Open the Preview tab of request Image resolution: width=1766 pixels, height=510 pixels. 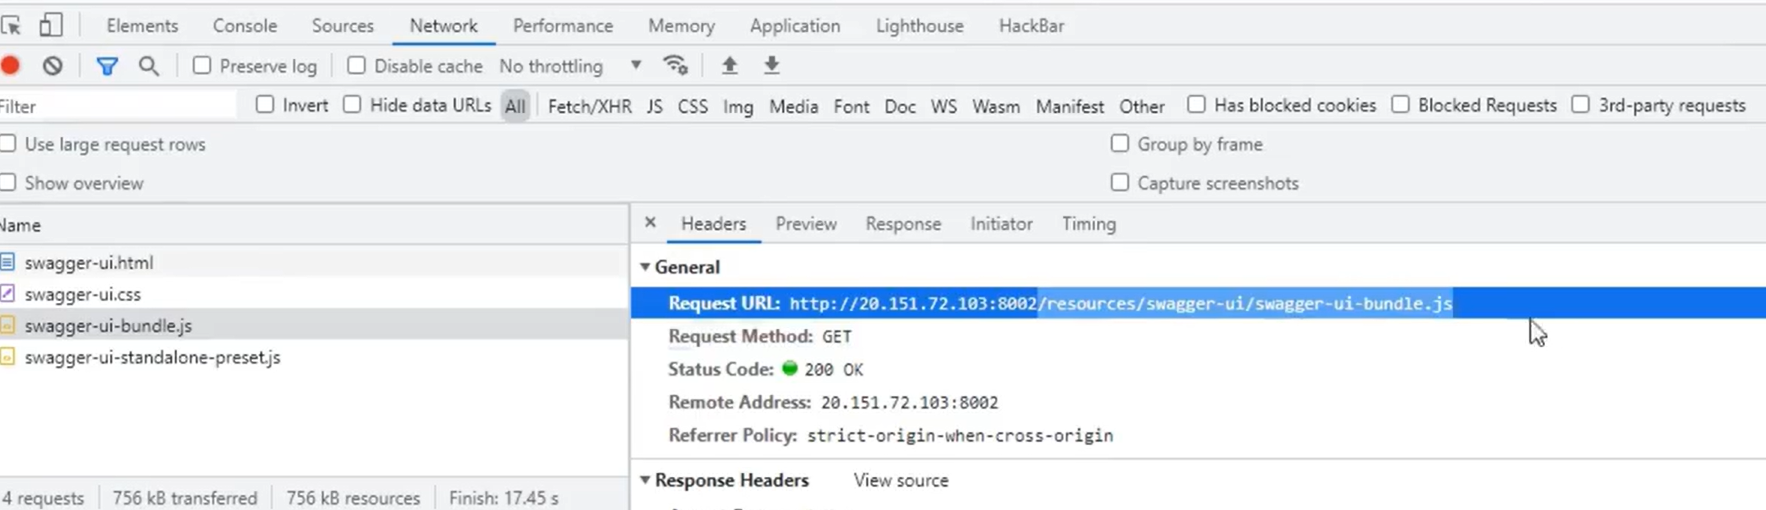806,224
